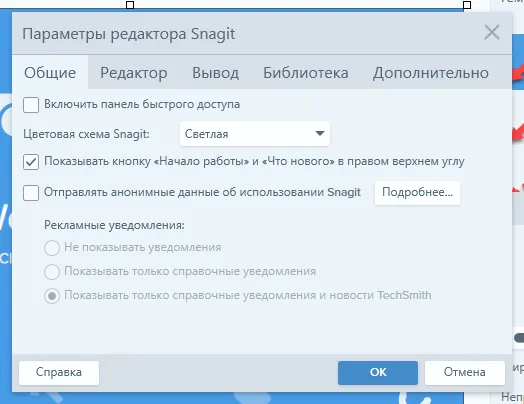Click the Отмена button
This screenshot has width=524, height=404.
tap(465, 373)
